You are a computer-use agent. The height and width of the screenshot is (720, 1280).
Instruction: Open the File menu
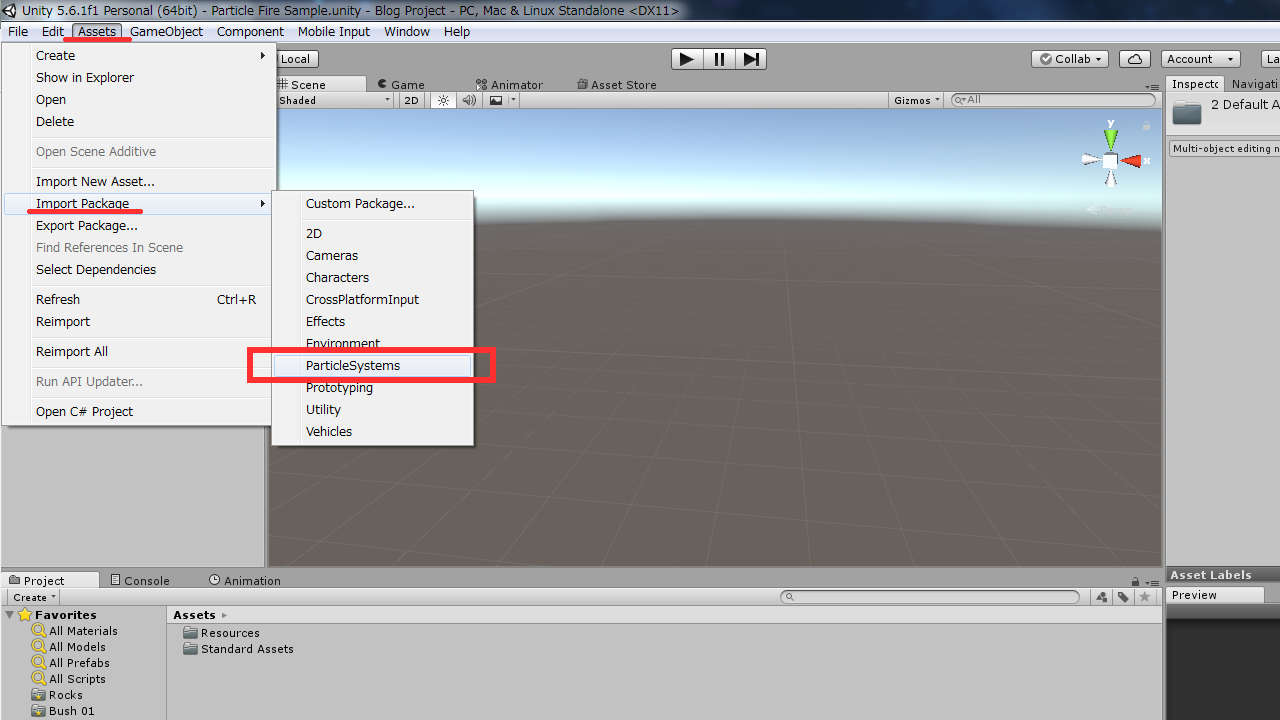pos(18,32)
